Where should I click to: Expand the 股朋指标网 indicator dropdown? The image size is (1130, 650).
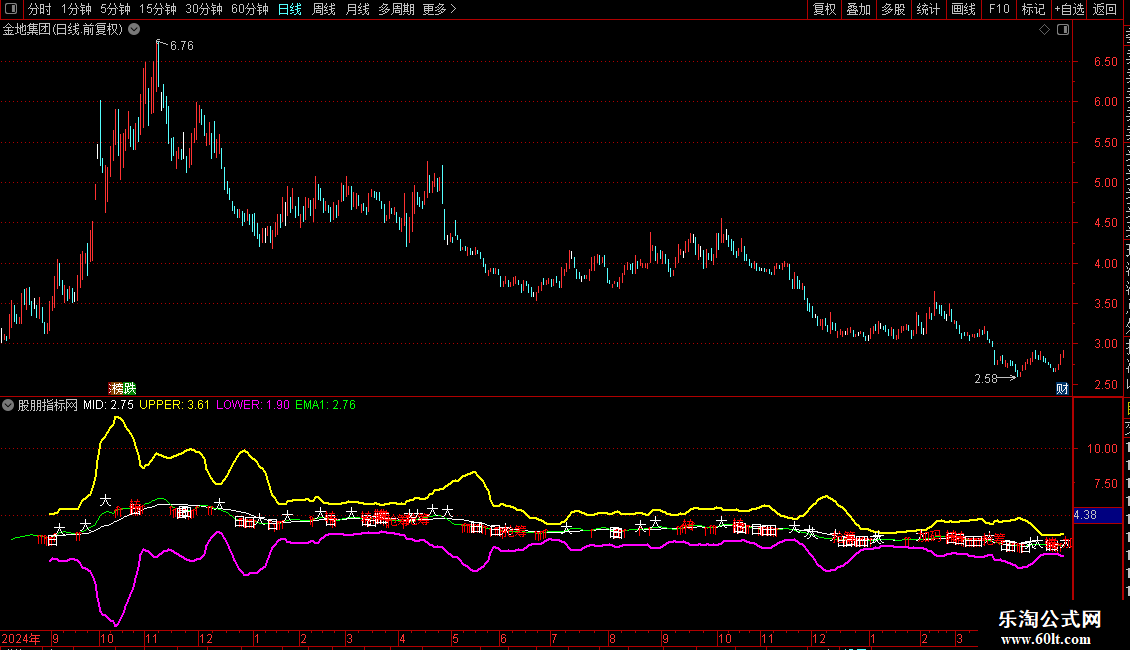8,405
